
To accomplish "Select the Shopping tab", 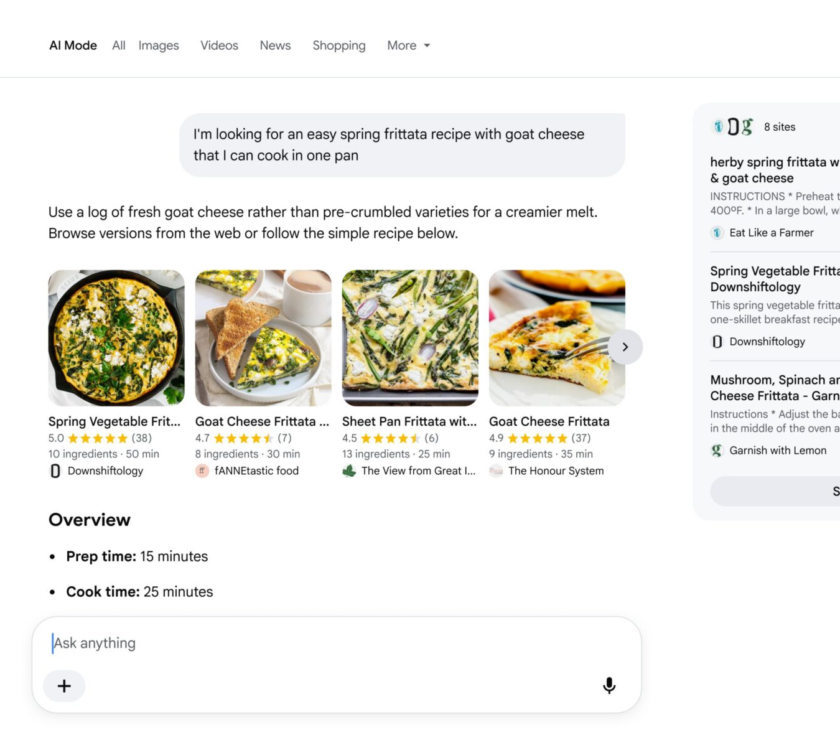I will [x=339, y=46].
